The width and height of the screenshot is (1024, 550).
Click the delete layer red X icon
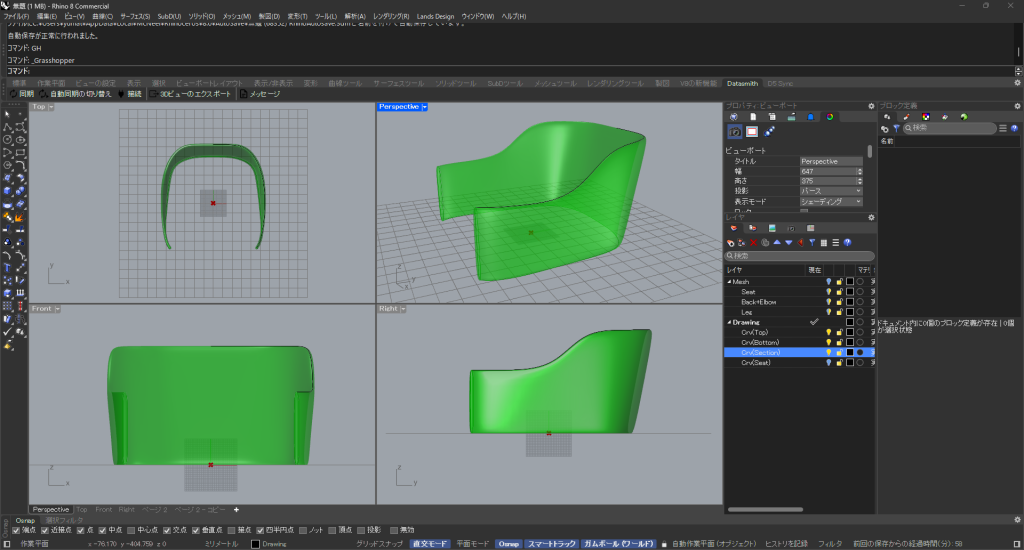[753, 242]
